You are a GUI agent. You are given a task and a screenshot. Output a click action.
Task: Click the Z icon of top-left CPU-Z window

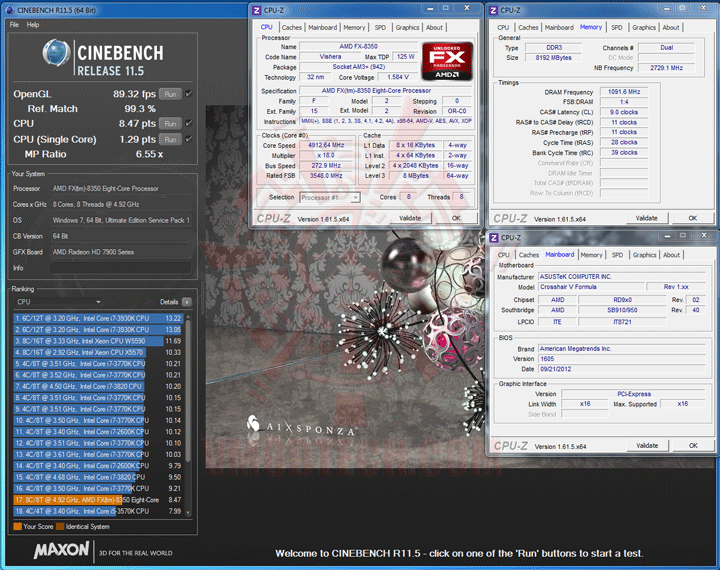(x=257, y=10)
